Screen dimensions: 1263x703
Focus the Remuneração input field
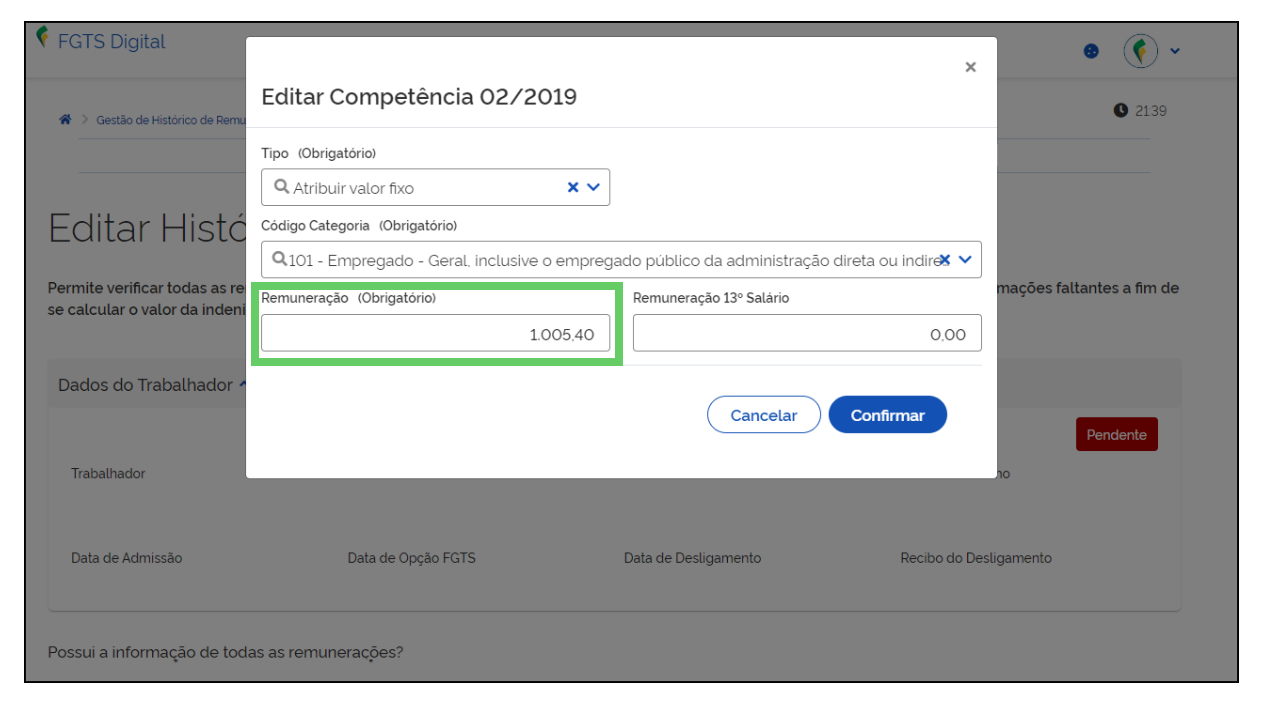pos(435,334)
